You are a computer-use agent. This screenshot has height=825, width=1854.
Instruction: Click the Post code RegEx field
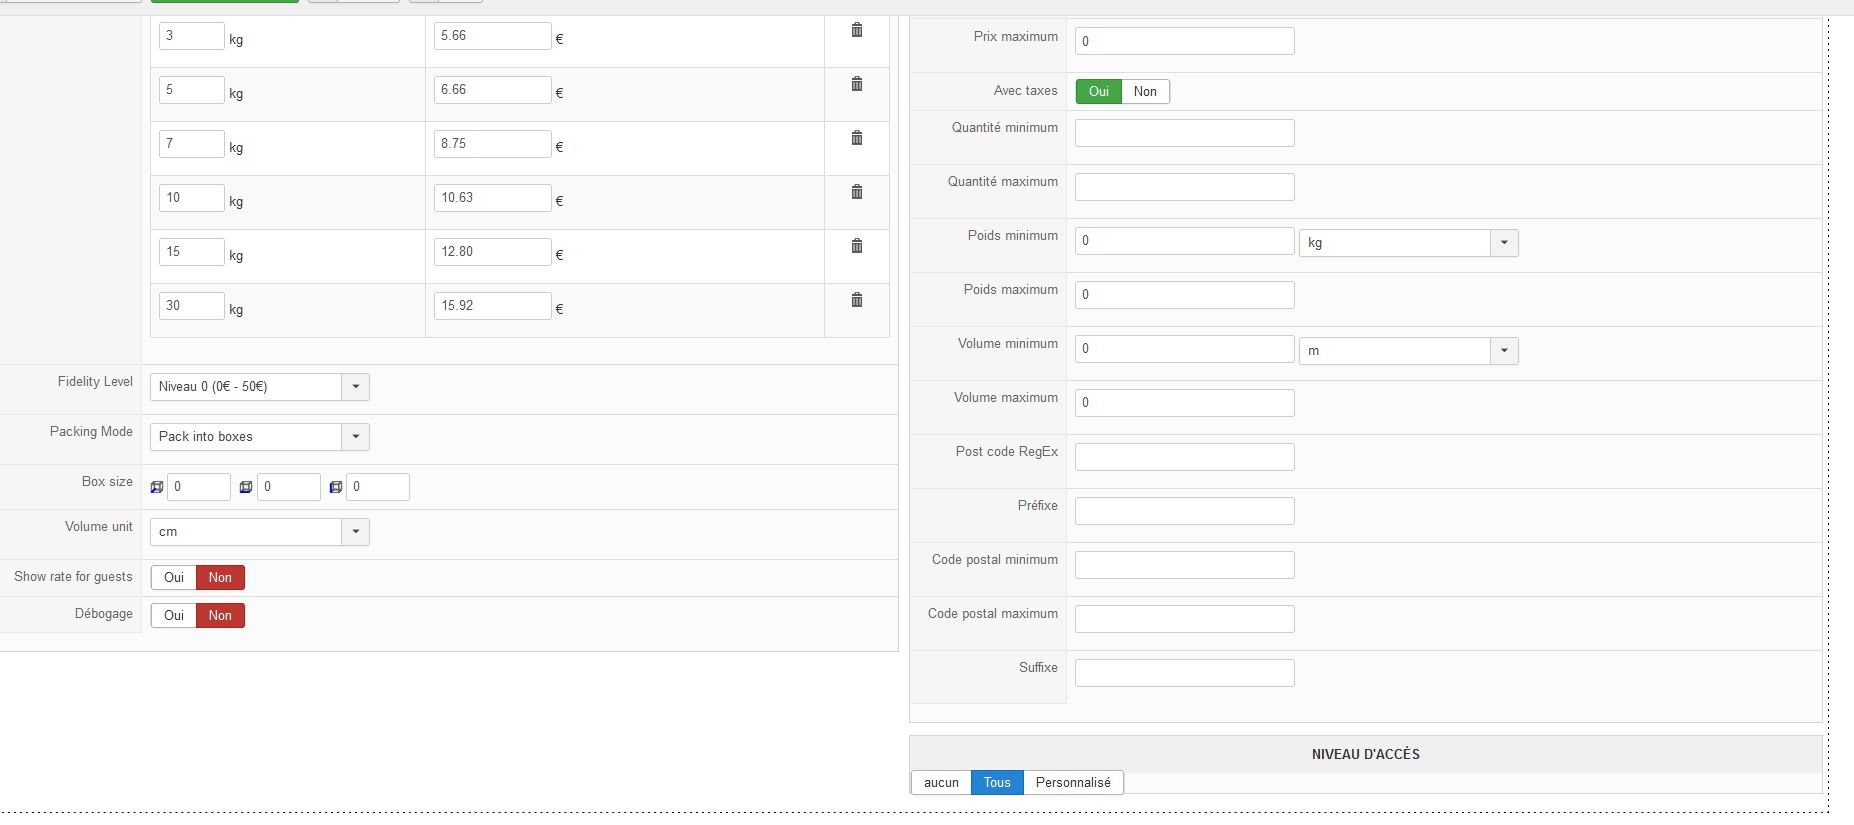click(x=1184, y=457)
